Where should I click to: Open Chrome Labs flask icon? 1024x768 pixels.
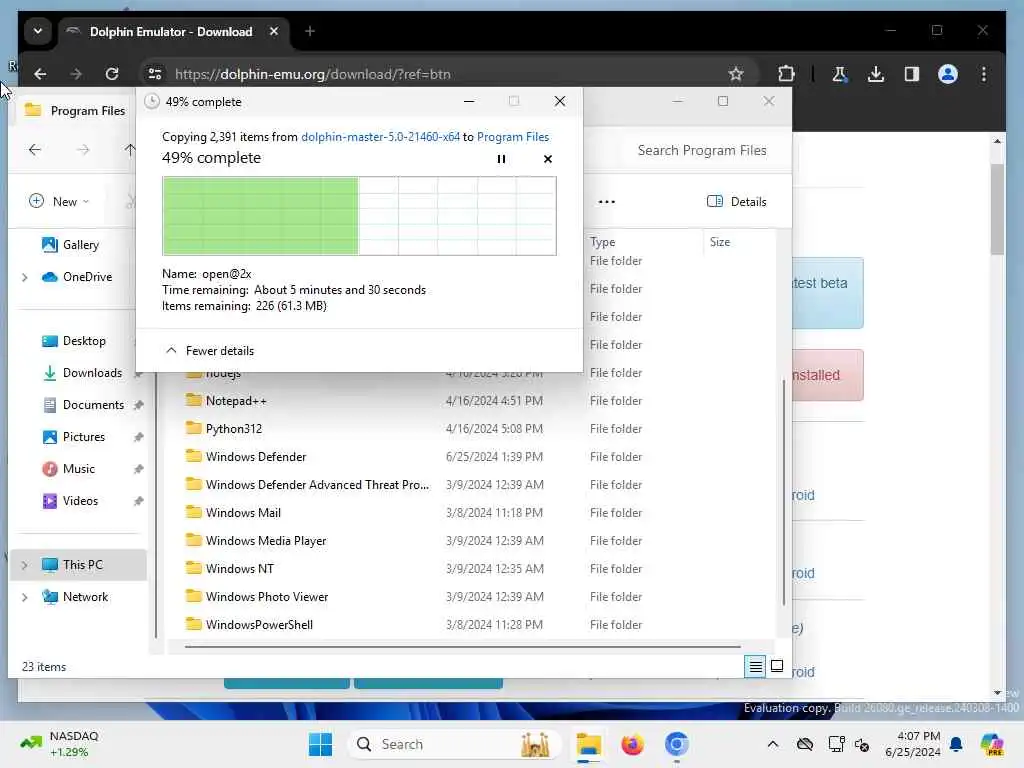pyautogui.click(x=839, y=74)
